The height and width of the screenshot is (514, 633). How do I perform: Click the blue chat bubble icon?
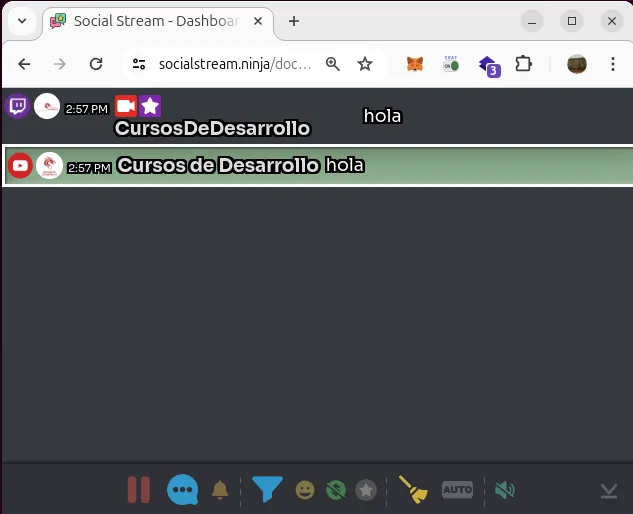coord(182,490)
